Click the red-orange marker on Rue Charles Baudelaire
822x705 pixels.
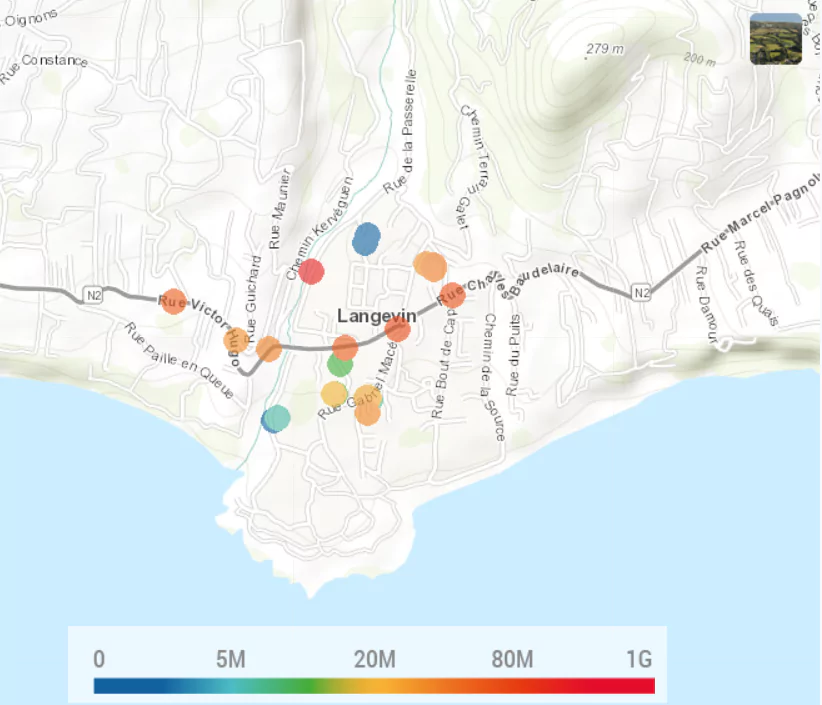pos(452,295)
